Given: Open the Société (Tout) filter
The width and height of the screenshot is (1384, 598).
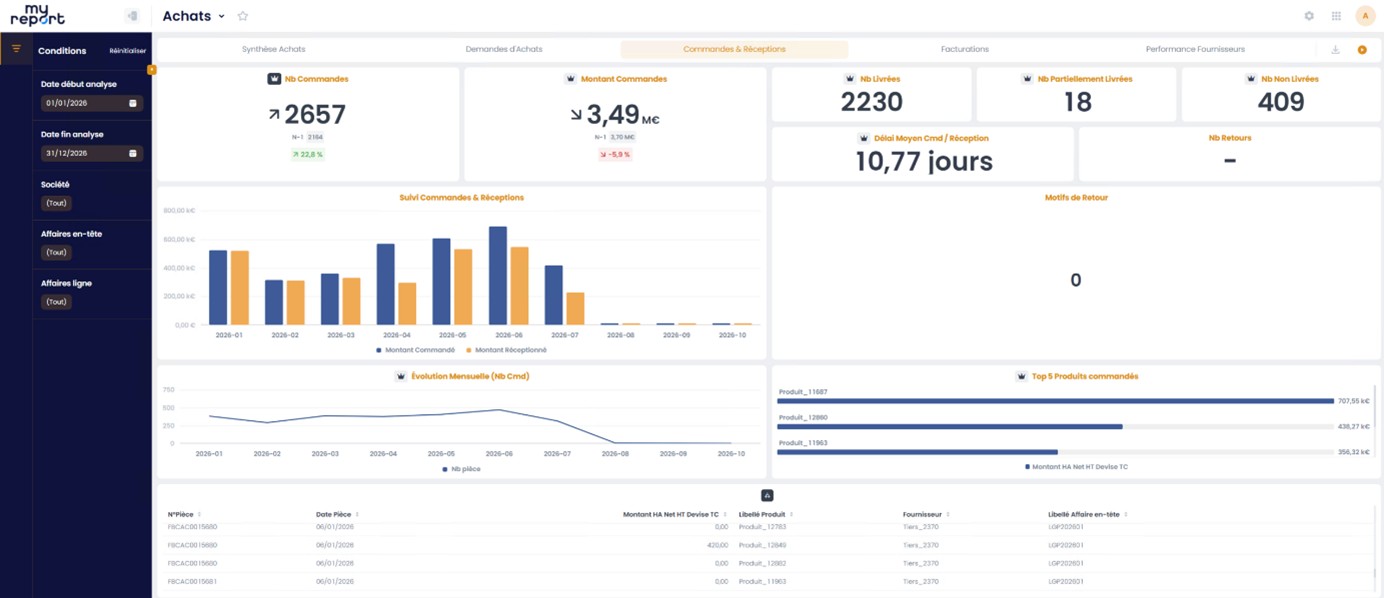Looking at the screenshot, I should coord(56,203).
